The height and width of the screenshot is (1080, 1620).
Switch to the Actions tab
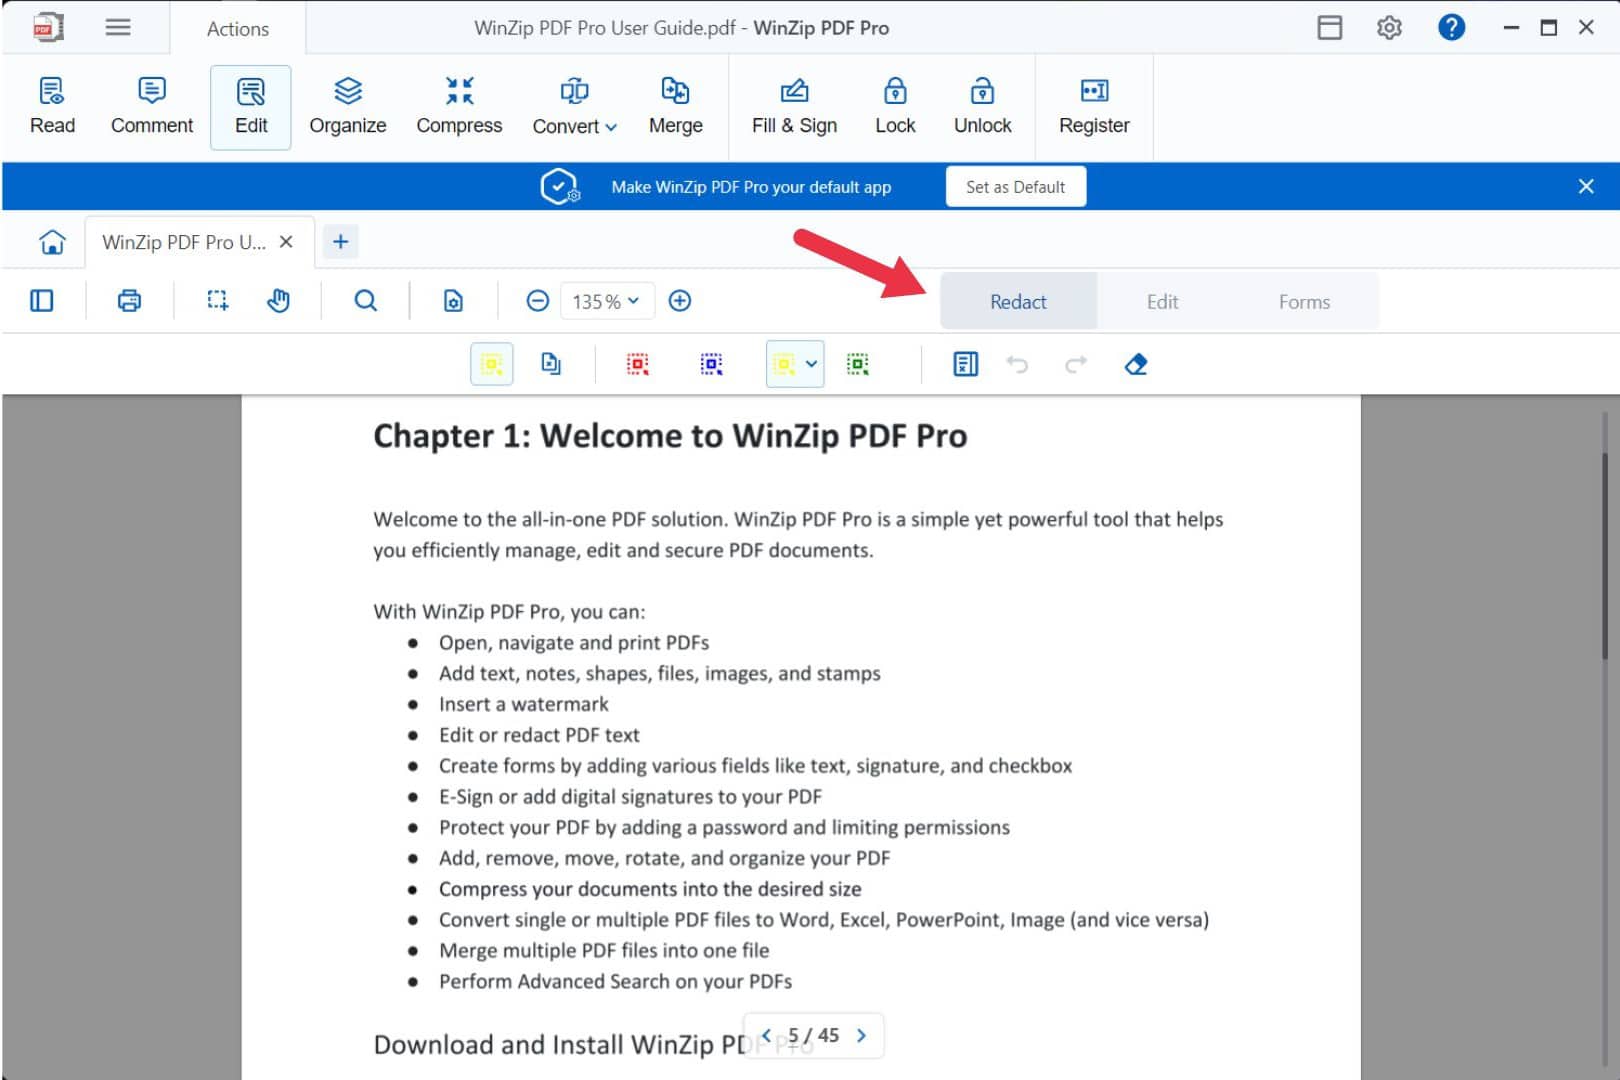(238, 29)
